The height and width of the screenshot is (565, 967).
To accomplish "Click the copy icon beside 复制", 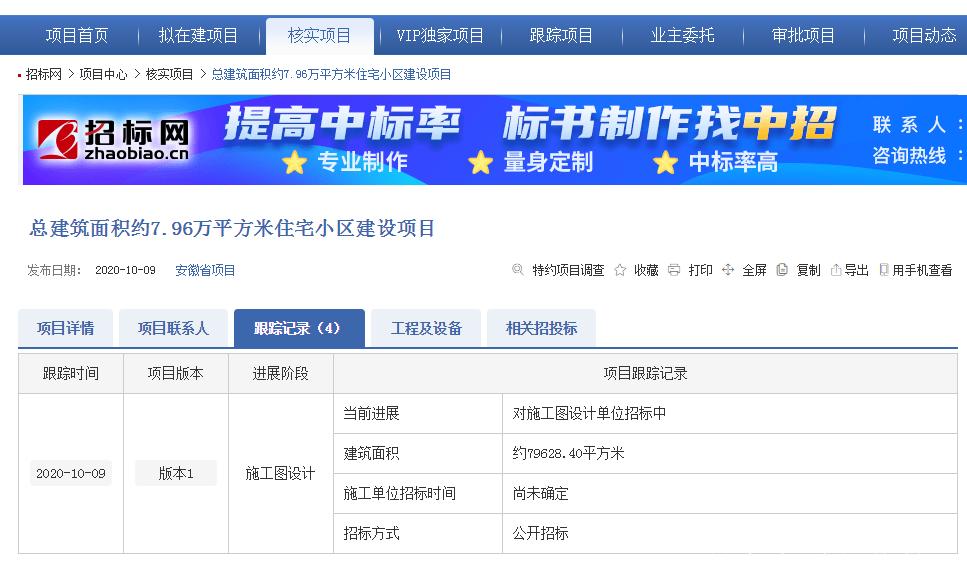I will 782,270.
